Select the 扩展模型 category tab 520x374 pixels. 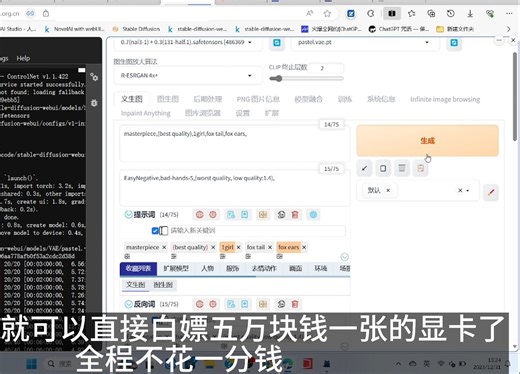coord(176,268)
